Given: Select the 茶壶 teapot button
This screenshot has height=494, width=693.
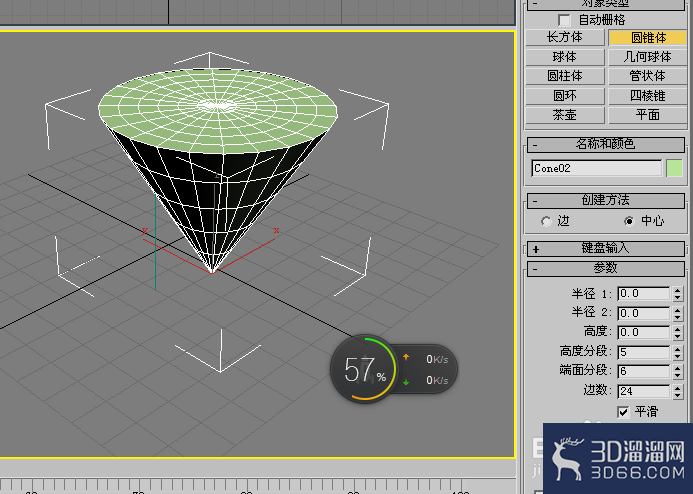Looking at the screenshot, I should click(x=564, y=115).
